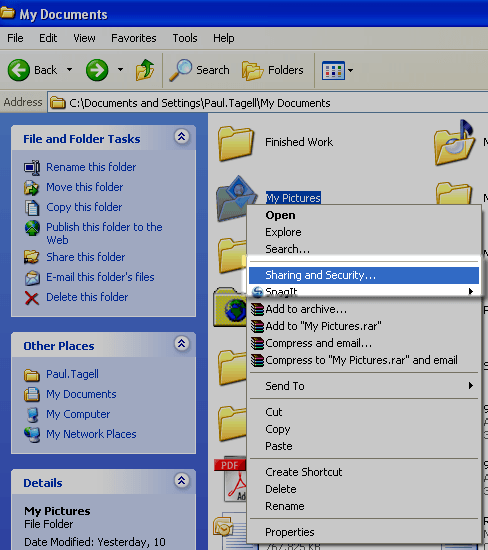Choose Add to archive... entry
The height and width of the screenshot is (550, 488).
pos(363,309)
